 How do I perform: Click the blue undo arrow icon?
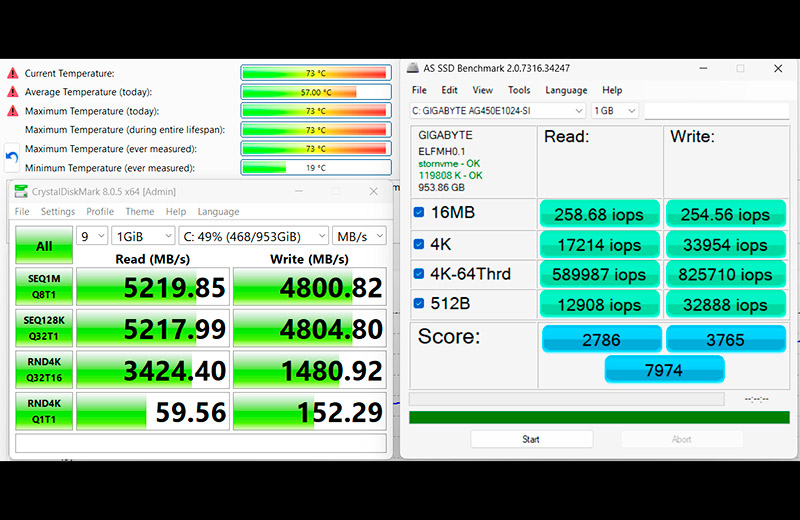pos(13,158)
